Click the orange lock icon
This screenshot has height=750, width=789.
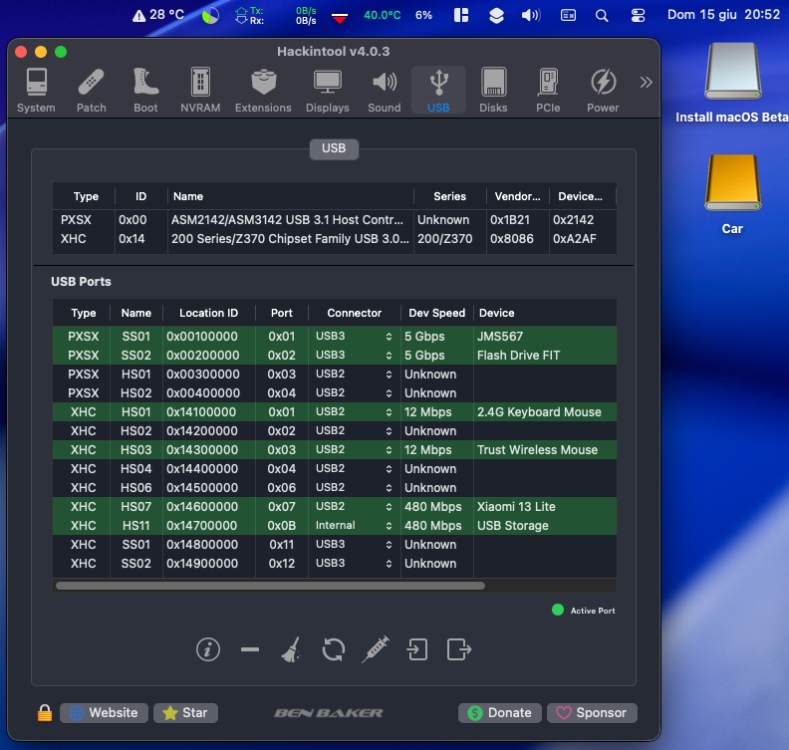[x=45, y=713]
